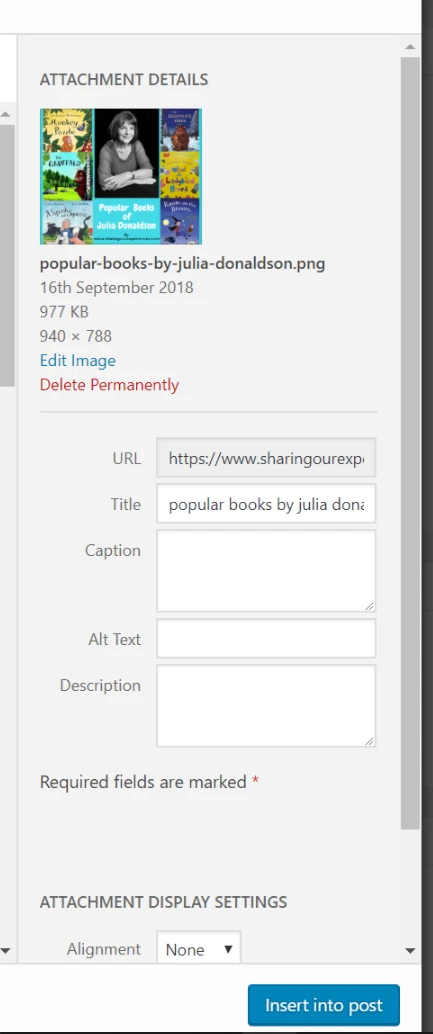The width and height of the screenshot is (433, 1034).
Task: Click the Caption box resize grip
Action: (x=369, y=605)
